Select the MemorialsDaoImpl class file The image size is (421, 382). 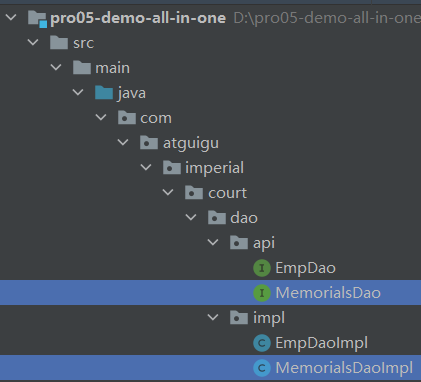click(x=344, y=368)
